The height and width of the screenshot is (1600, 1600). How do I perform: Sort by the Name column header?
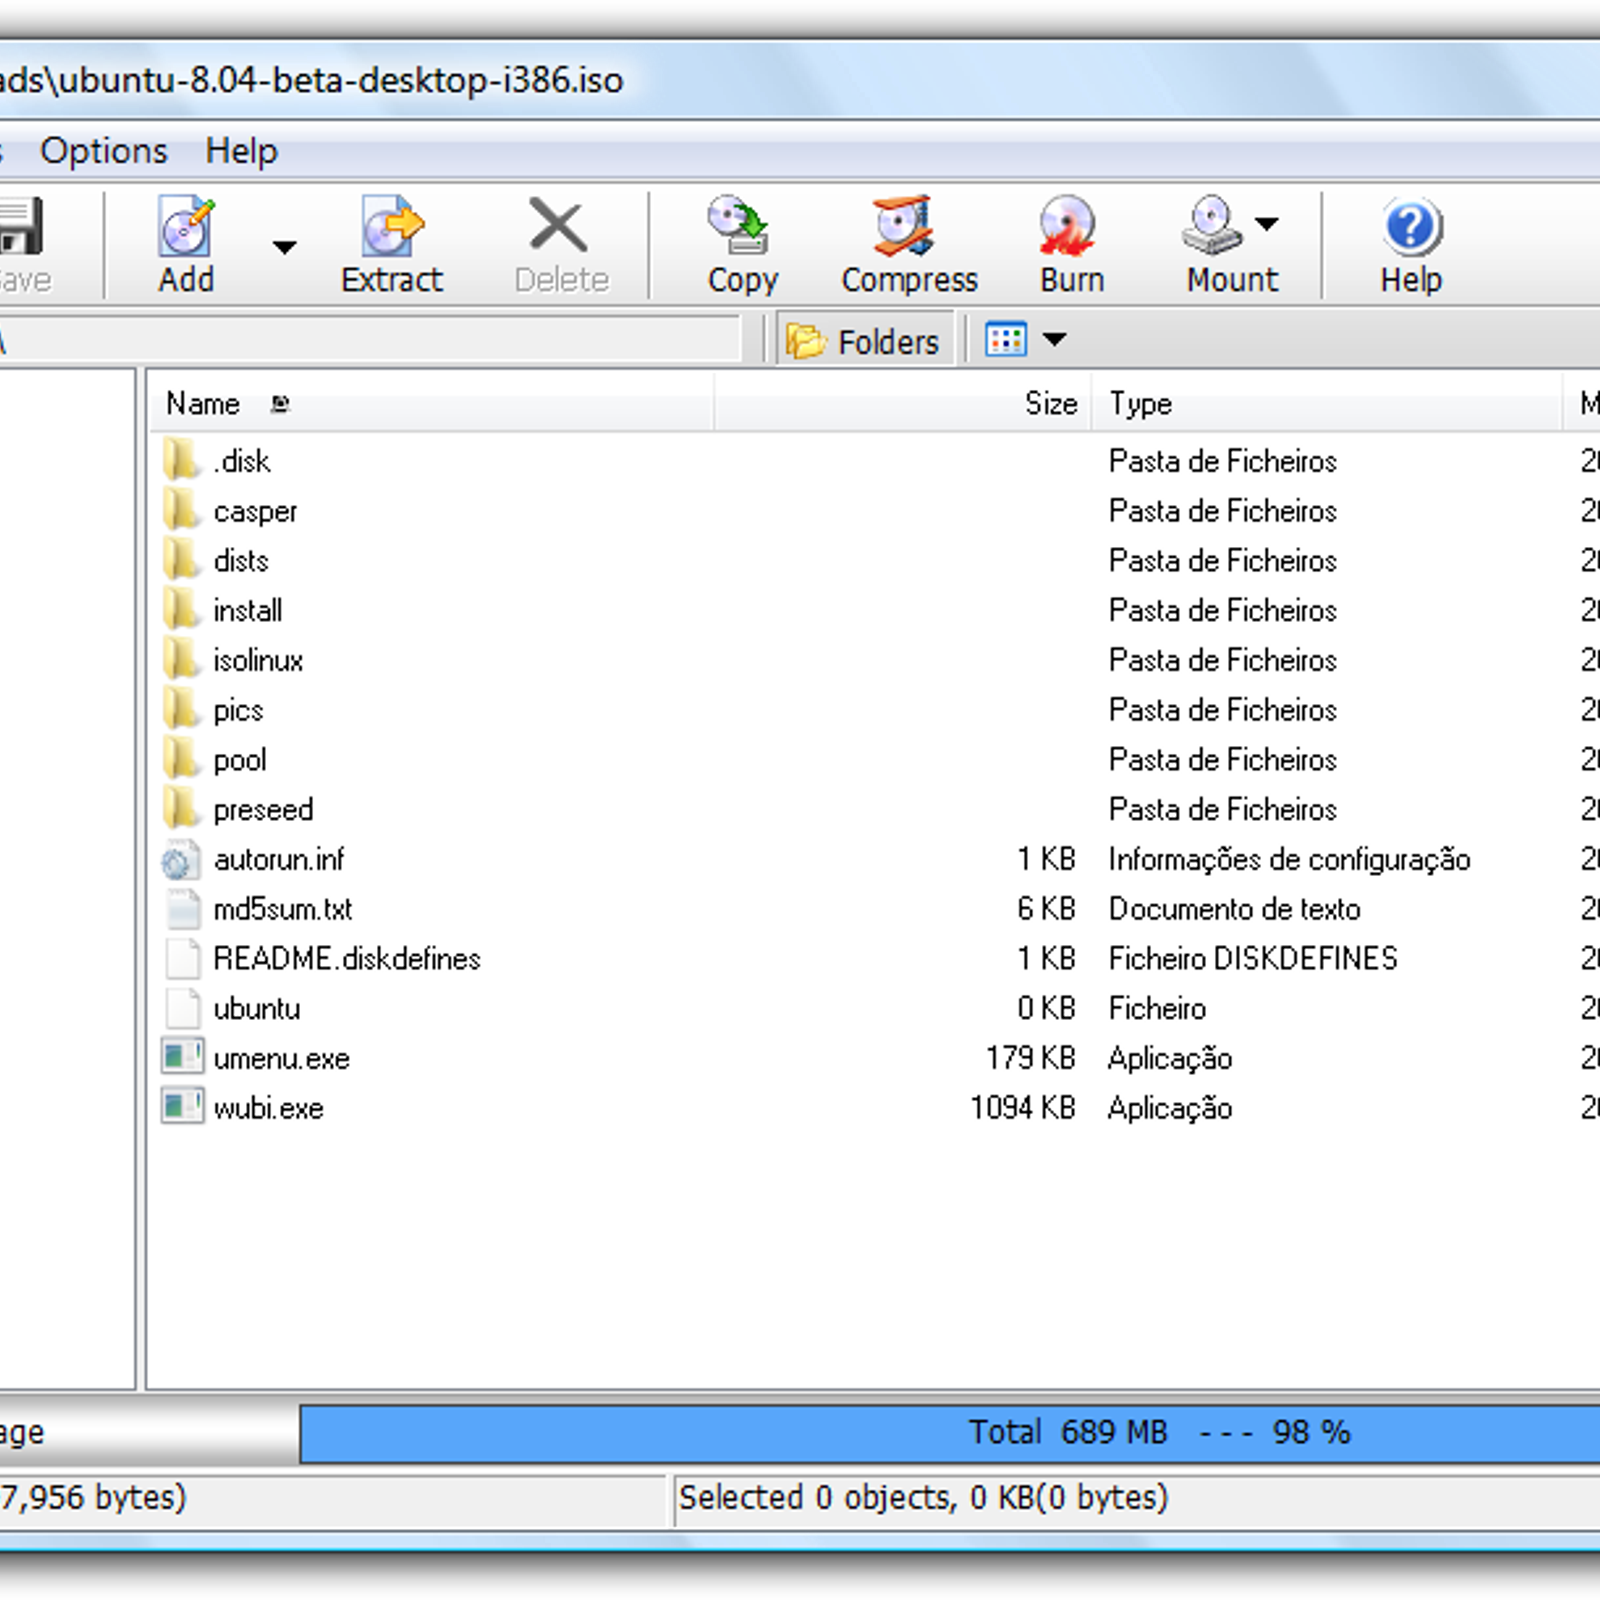click(x=433, y=404)
